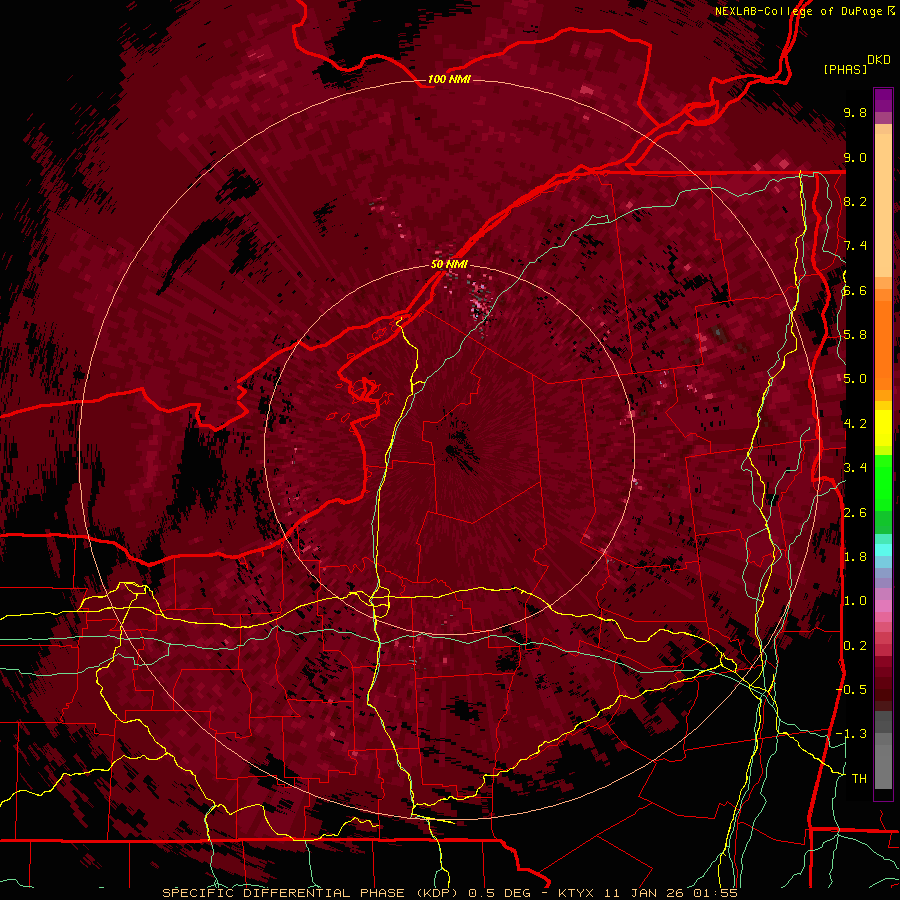Click the 9.8 value on color scale

click(855, 112)
